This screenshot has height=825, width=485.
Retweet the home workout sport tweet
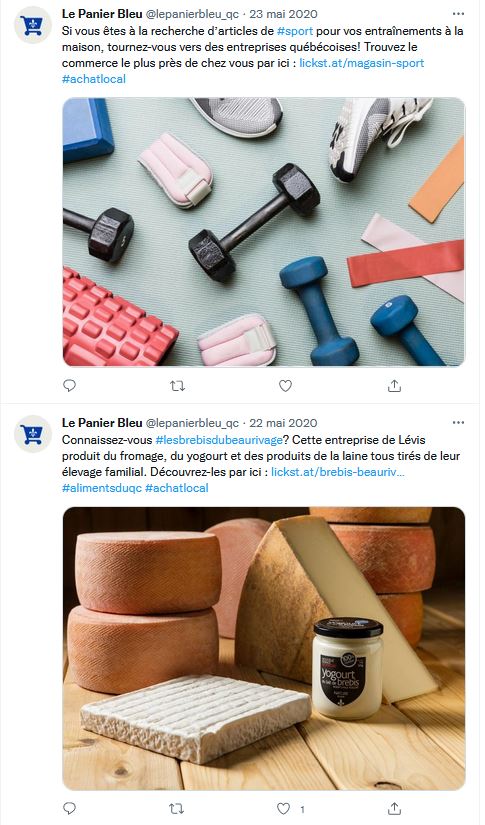tap(178, 386)
